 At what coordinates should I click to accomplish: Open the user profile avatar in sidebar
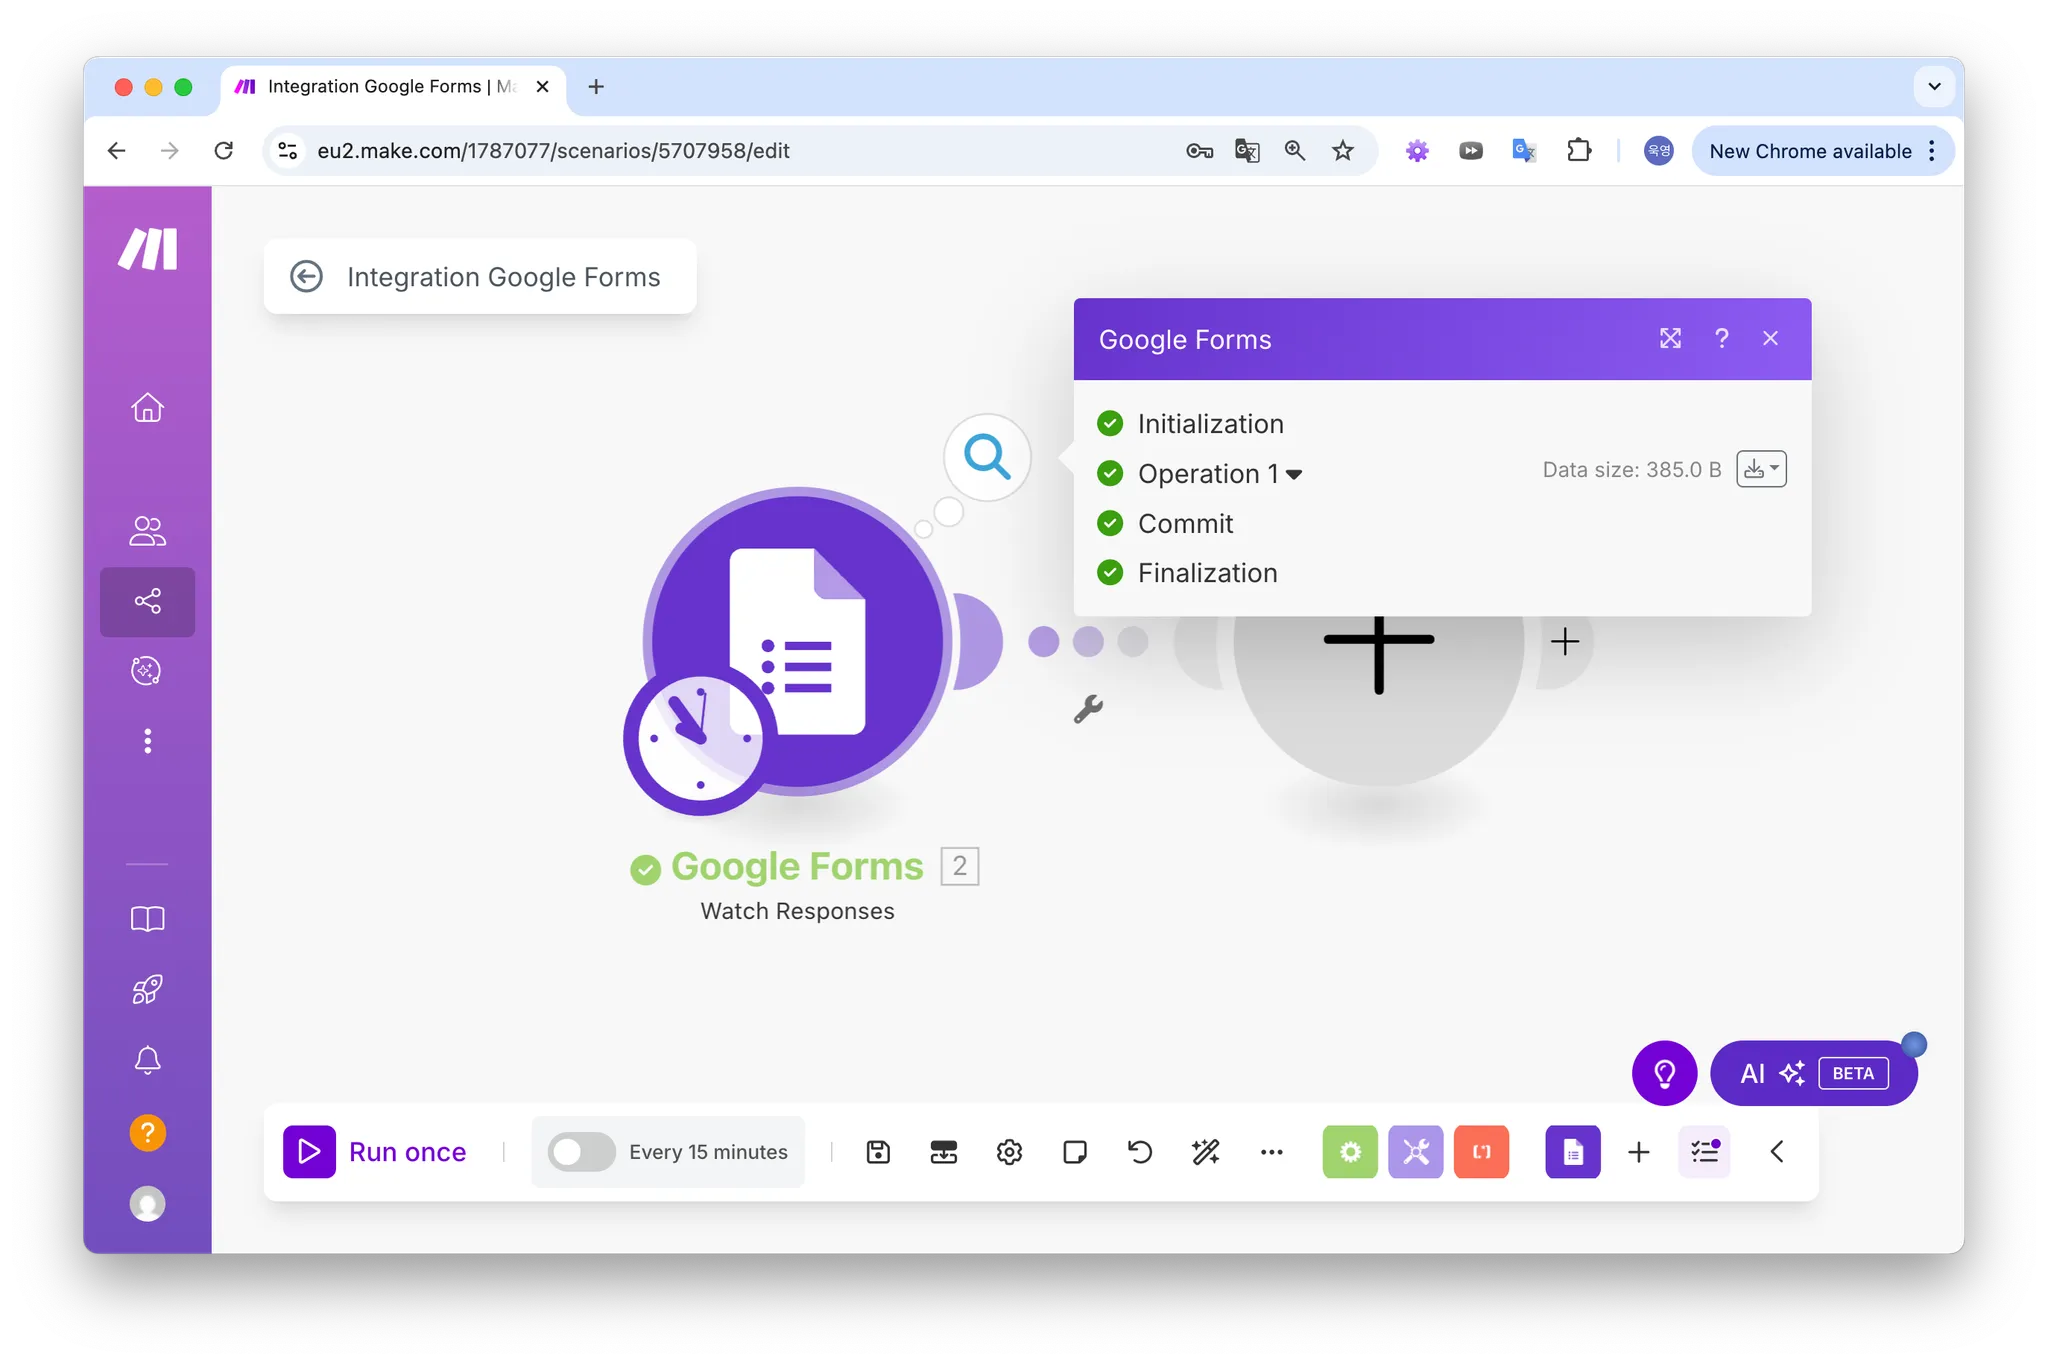pyautogui.click(x=148, y=1204)
